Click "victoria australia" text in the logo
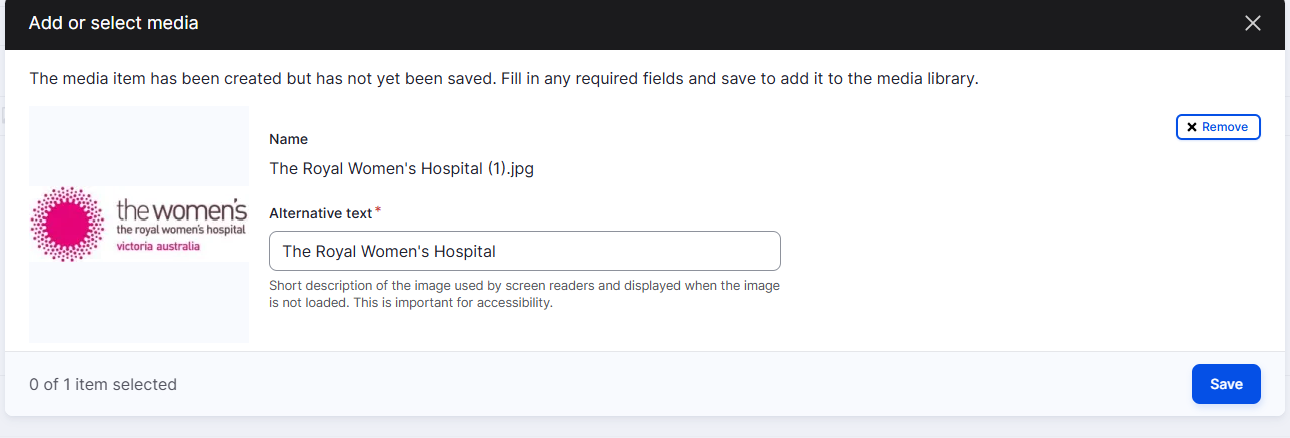The width and height of the screenshot is (1290, 438). tap(158, 246)
